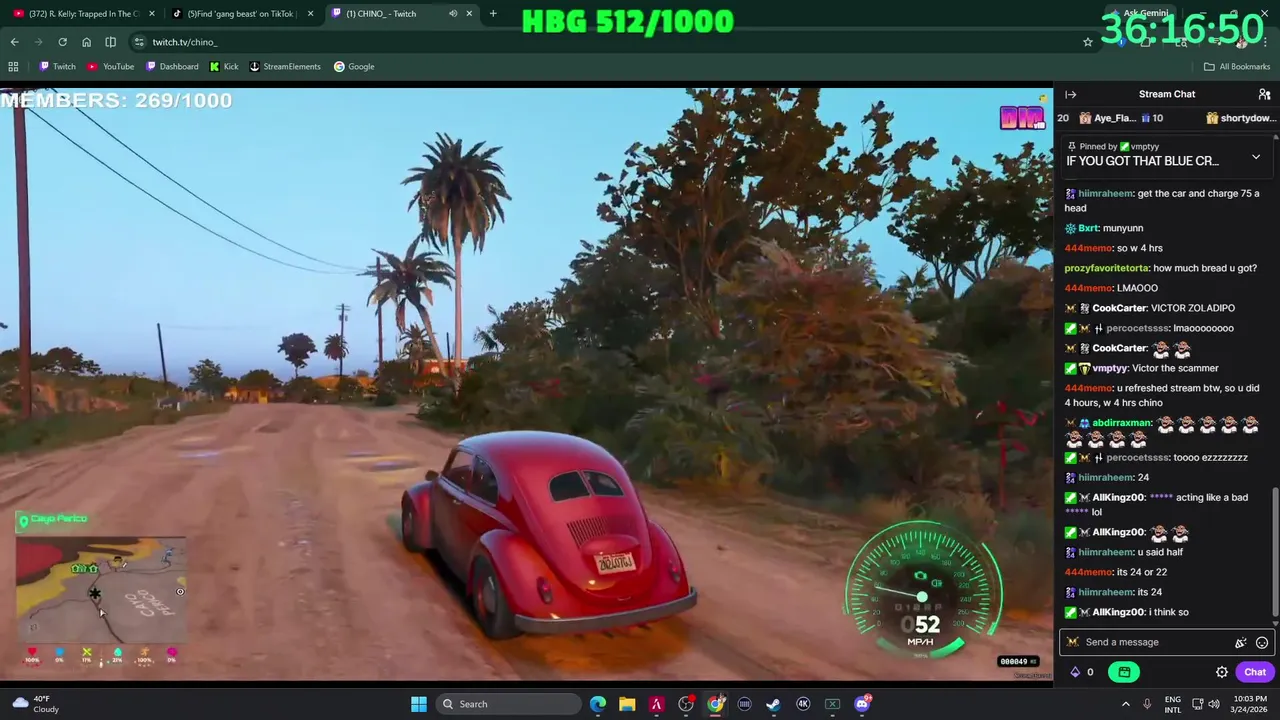Open the taskbar microphone indicator

coord(1147,704)
